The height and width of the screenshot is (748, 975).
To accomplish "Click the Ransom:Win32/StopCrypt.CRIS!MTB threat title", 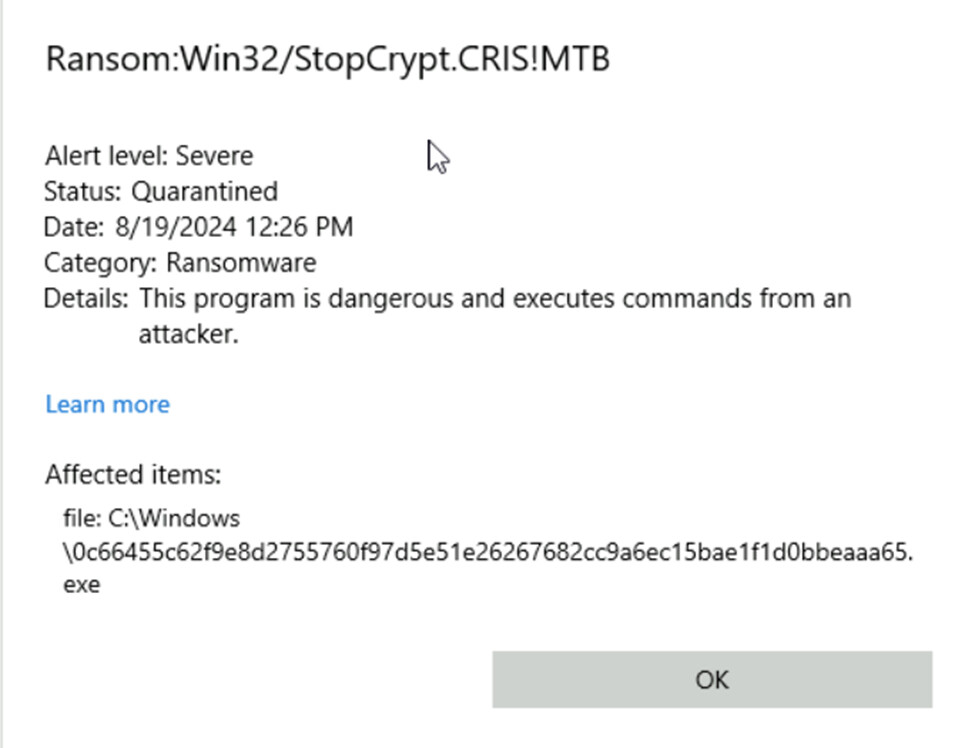I will (x=328, y=59).
